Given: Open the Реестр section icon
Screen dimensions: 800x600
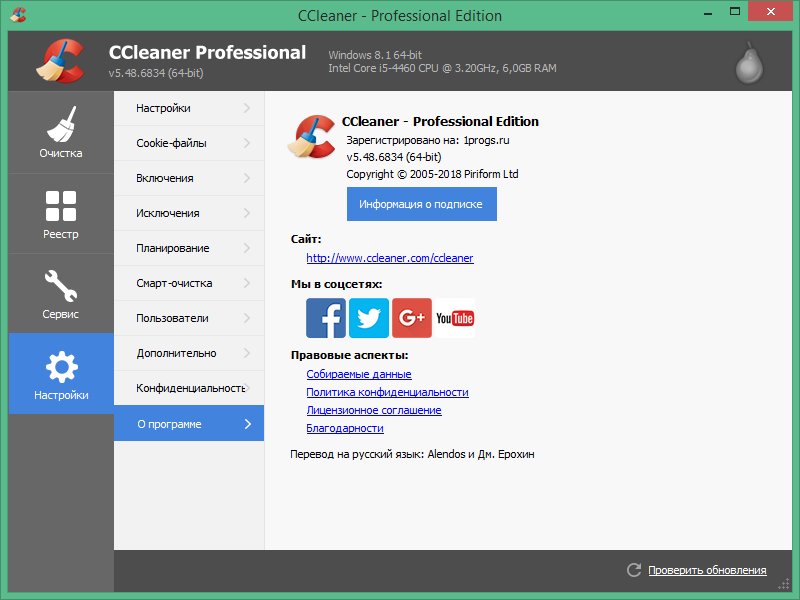Looking at the screenshot, I should [x=60, y=205].
